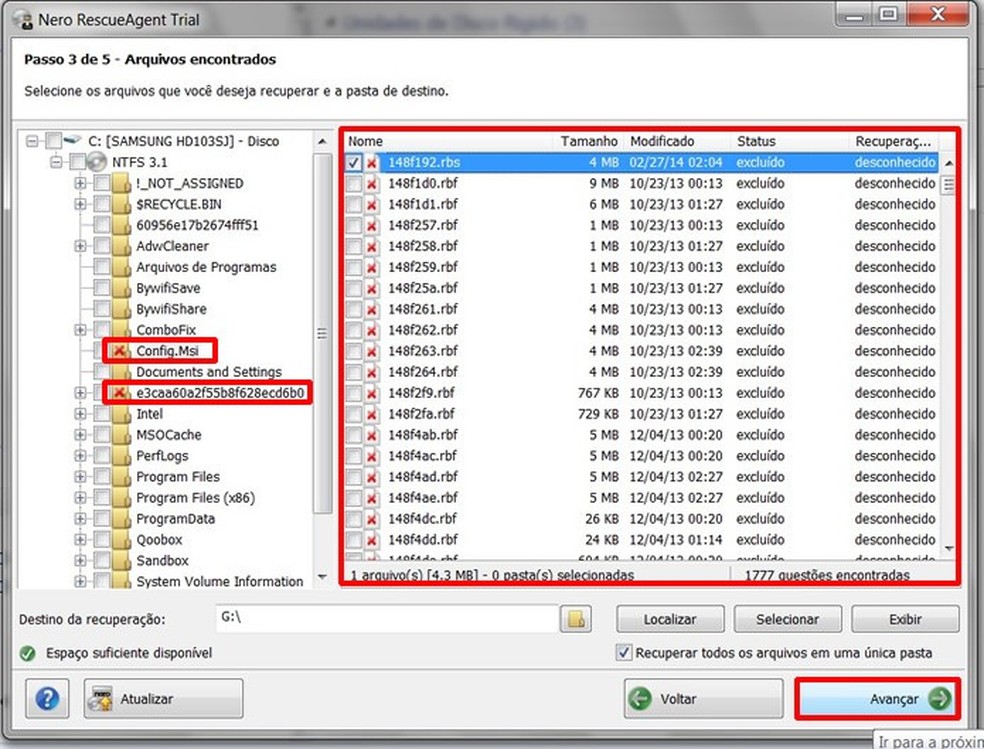Click the folder icon of MSOCache
This screenshot has height=749, width=984.
121,435
